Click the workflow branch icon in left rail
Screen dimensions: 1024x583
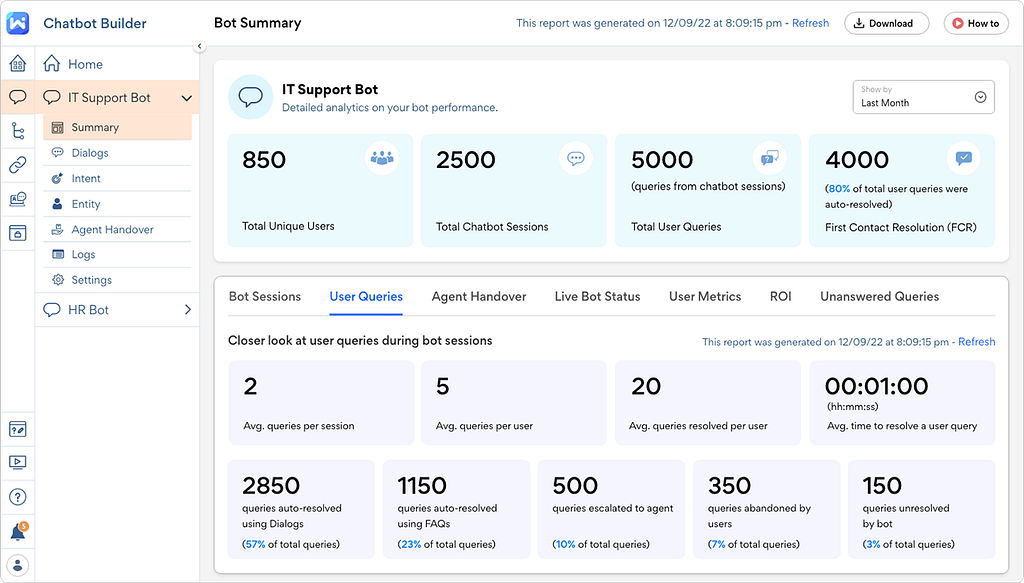(17, 131)
